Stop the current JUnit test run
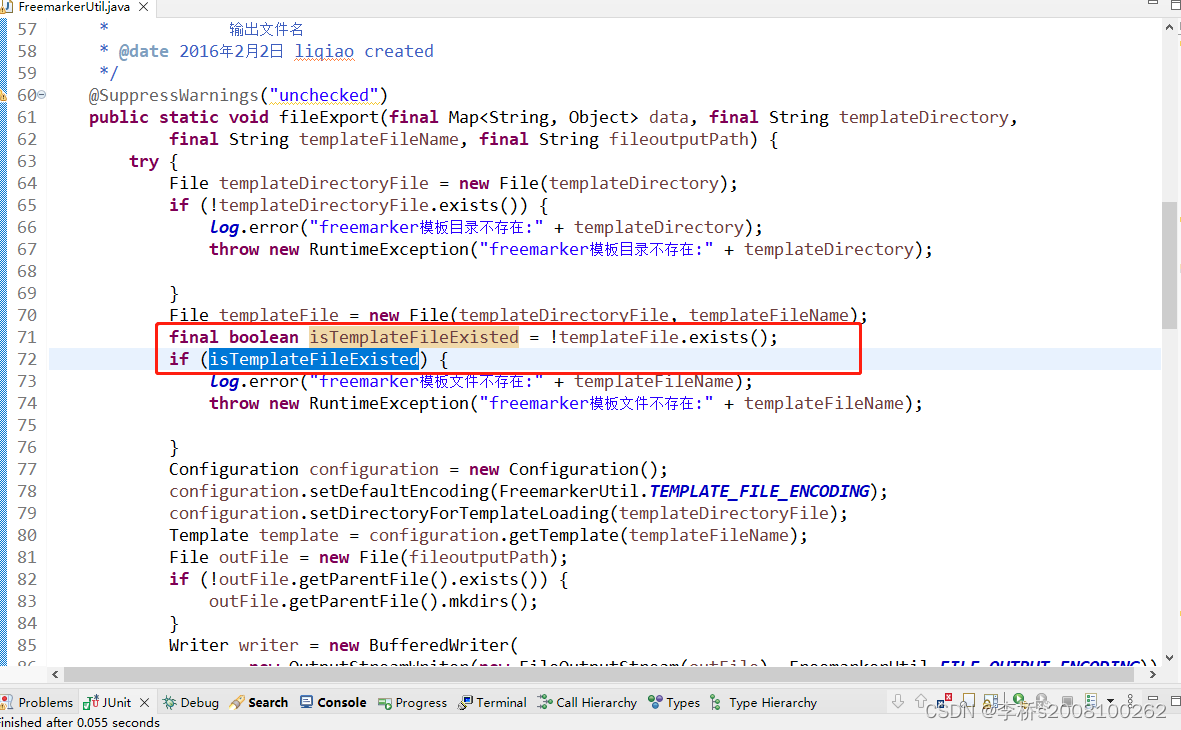This screenshot has height=730, width=1181. [x=1069, y=700]
